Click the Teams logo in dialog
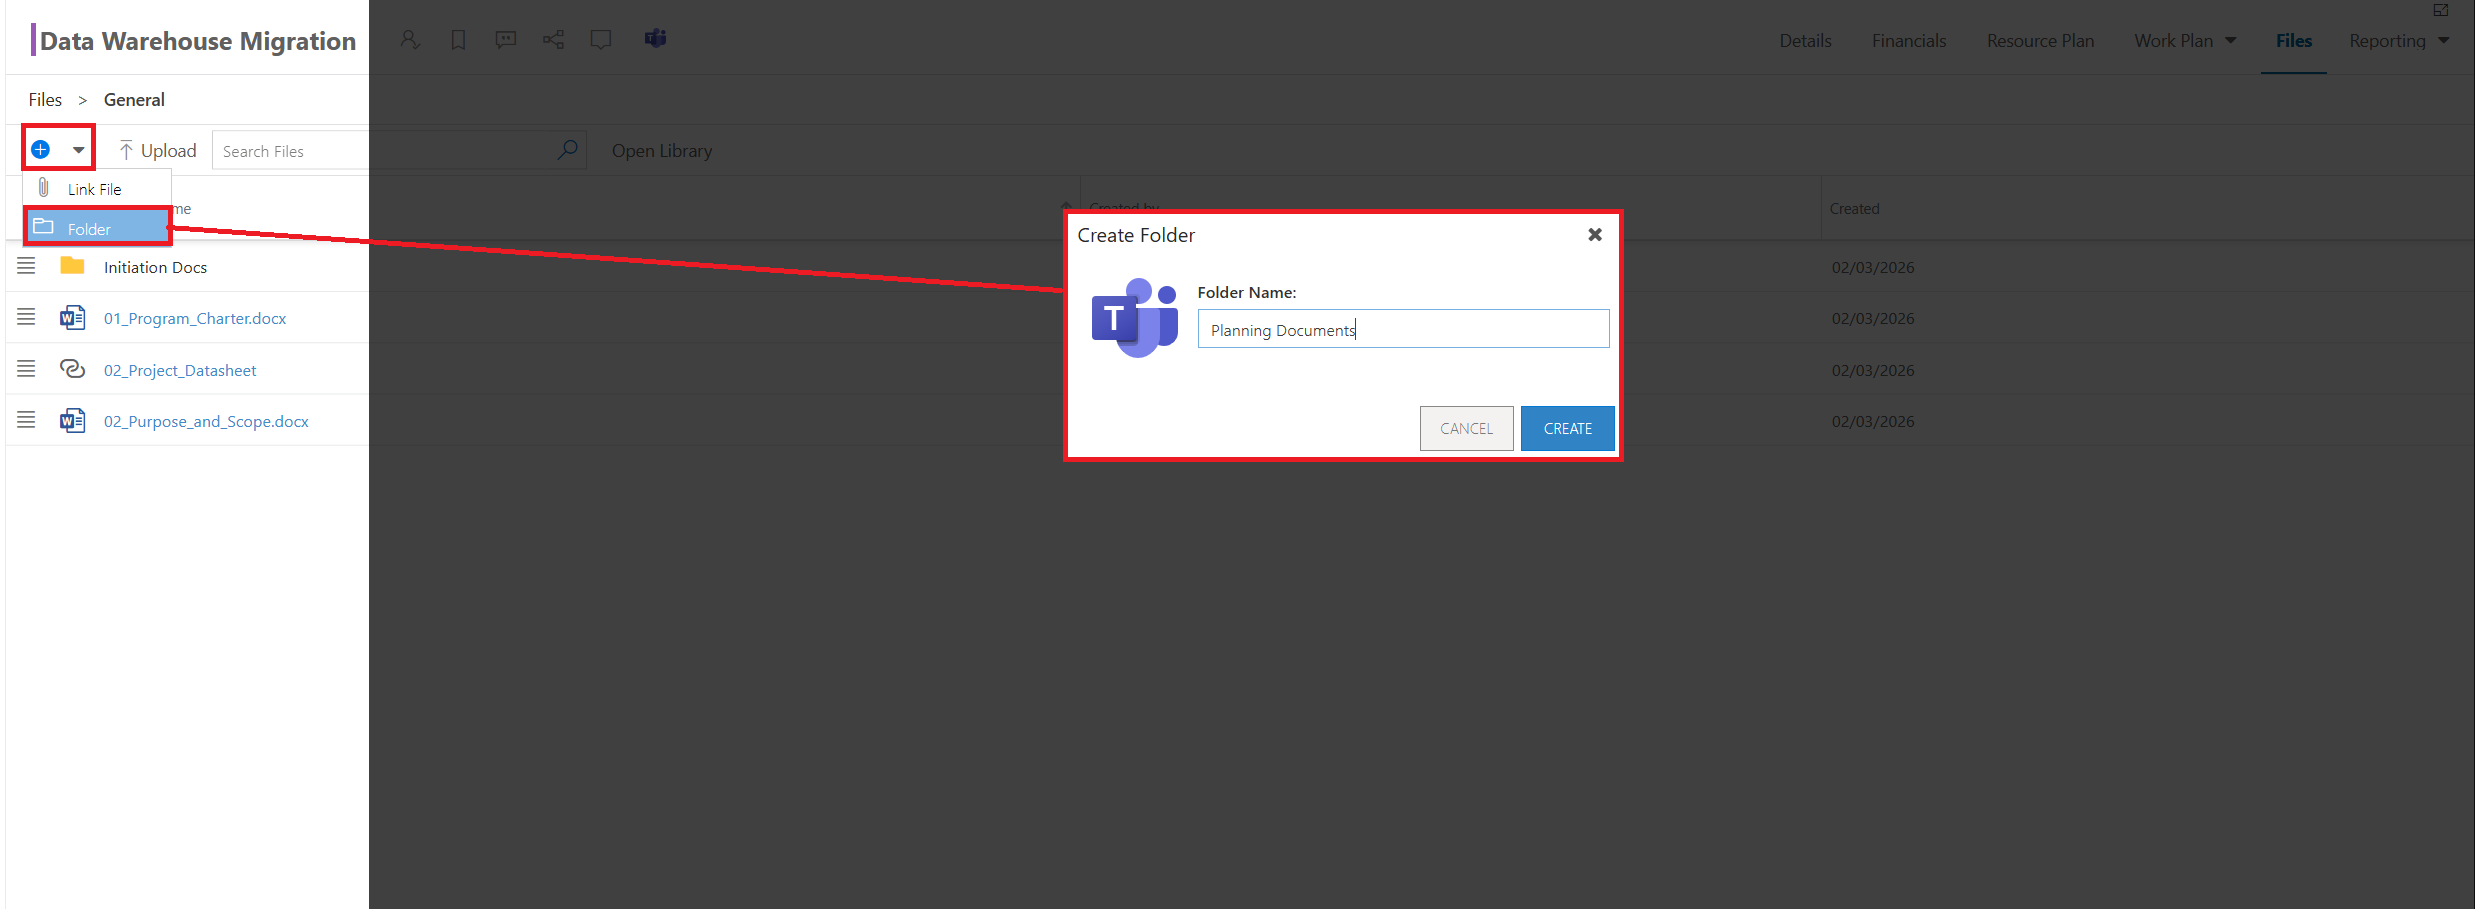This screenshot has height=909, width=2475. click(1135, 318)
